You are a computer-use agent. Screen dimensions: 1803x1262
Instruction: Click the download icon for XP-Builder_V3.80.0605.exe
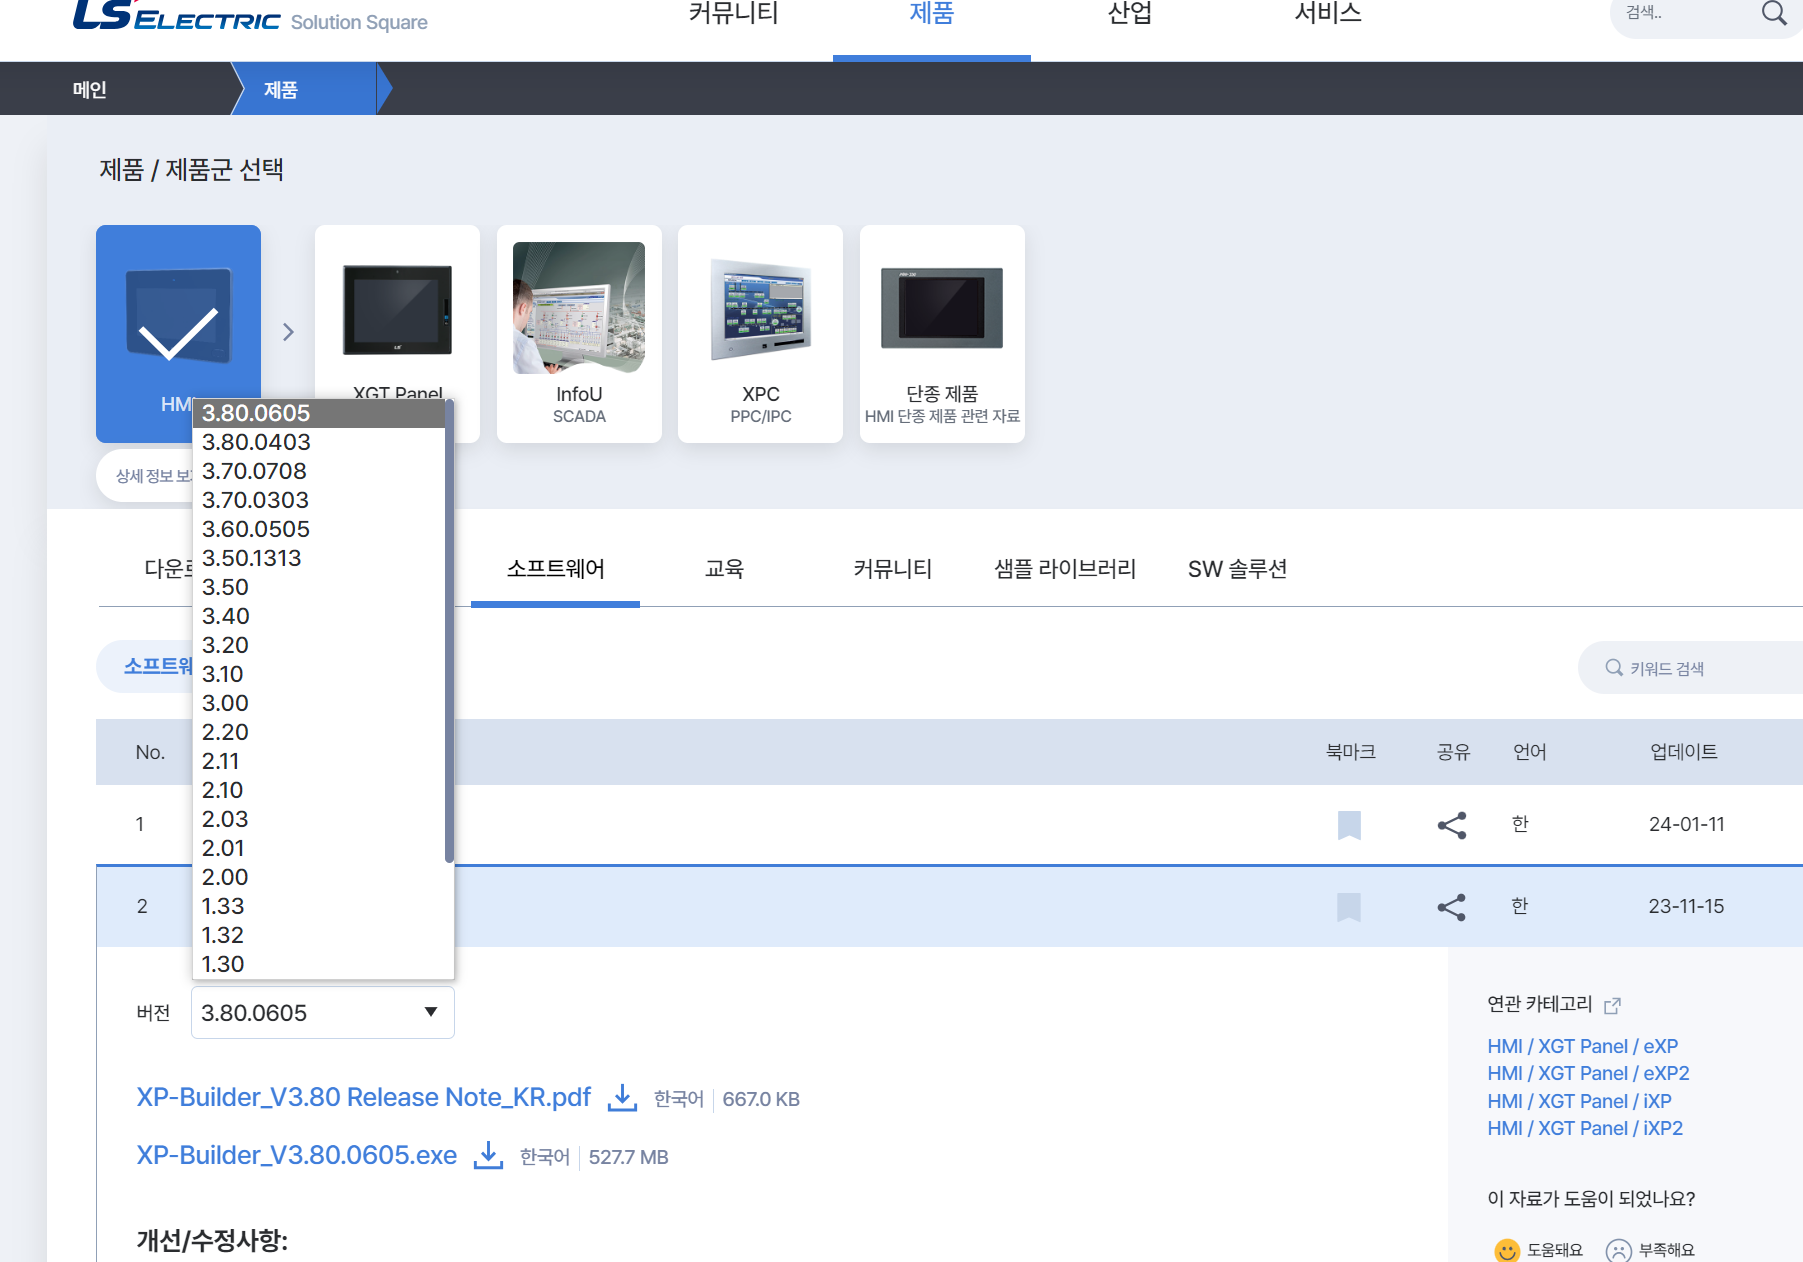(x=489, y=1155)
